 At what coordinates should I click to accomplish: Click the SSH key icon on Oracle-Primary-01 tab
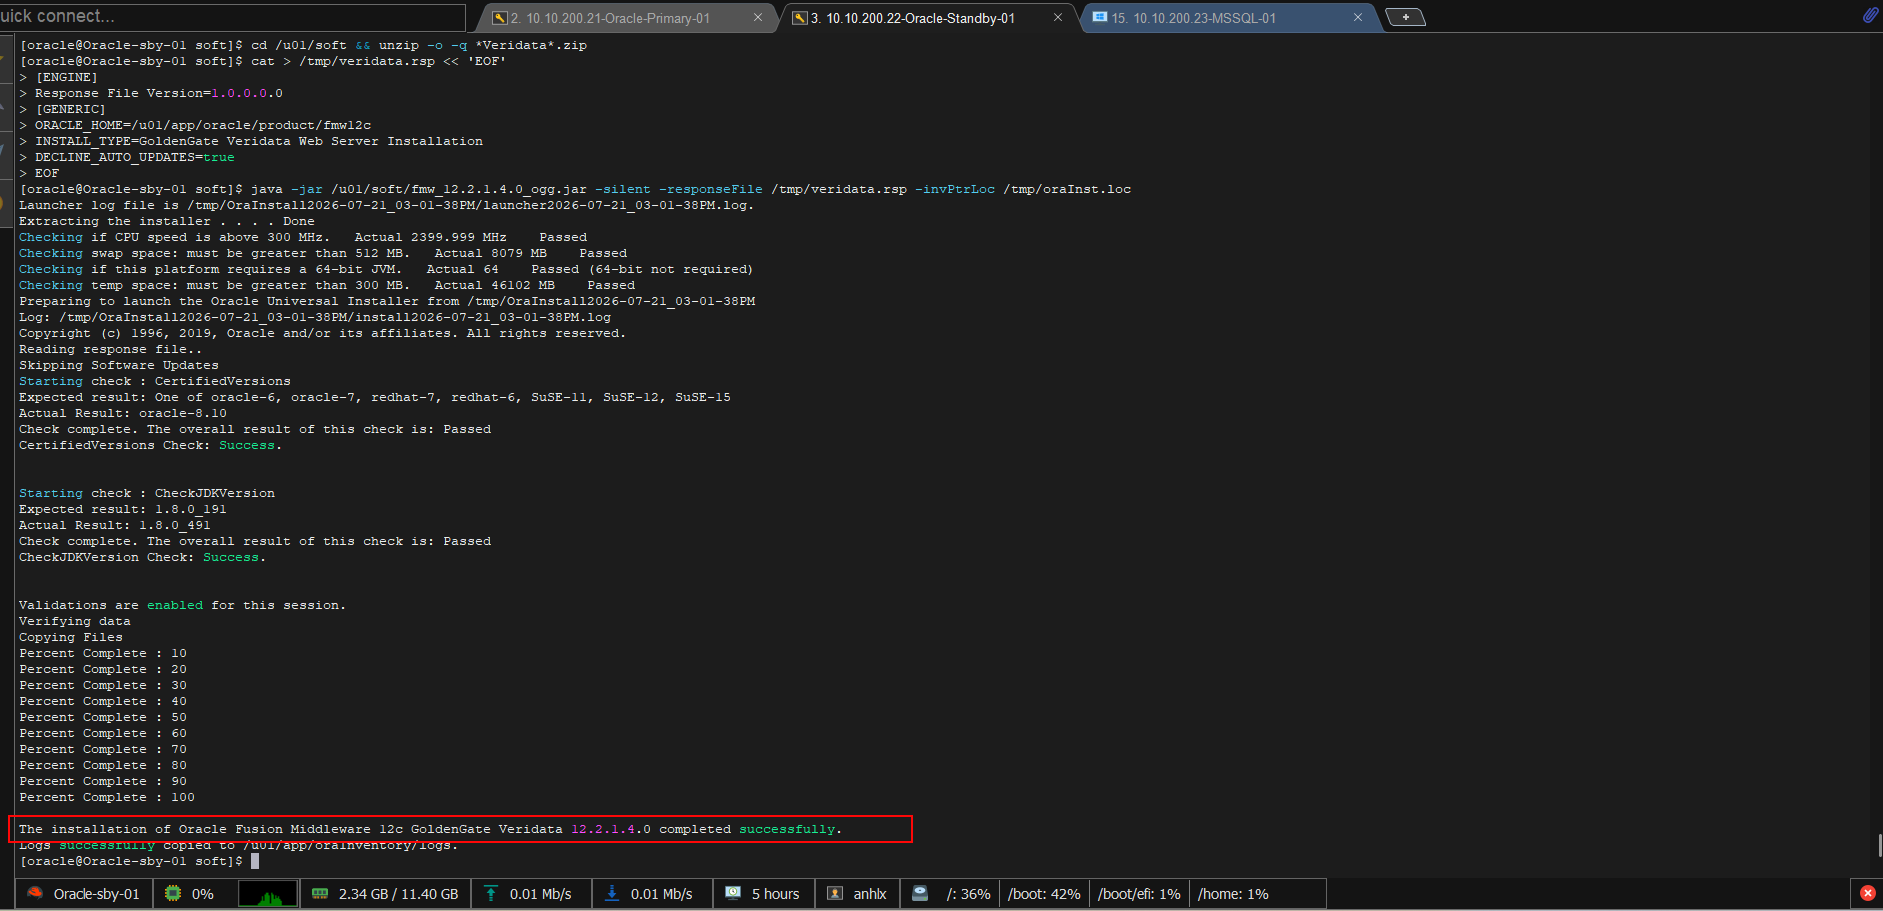500,18
